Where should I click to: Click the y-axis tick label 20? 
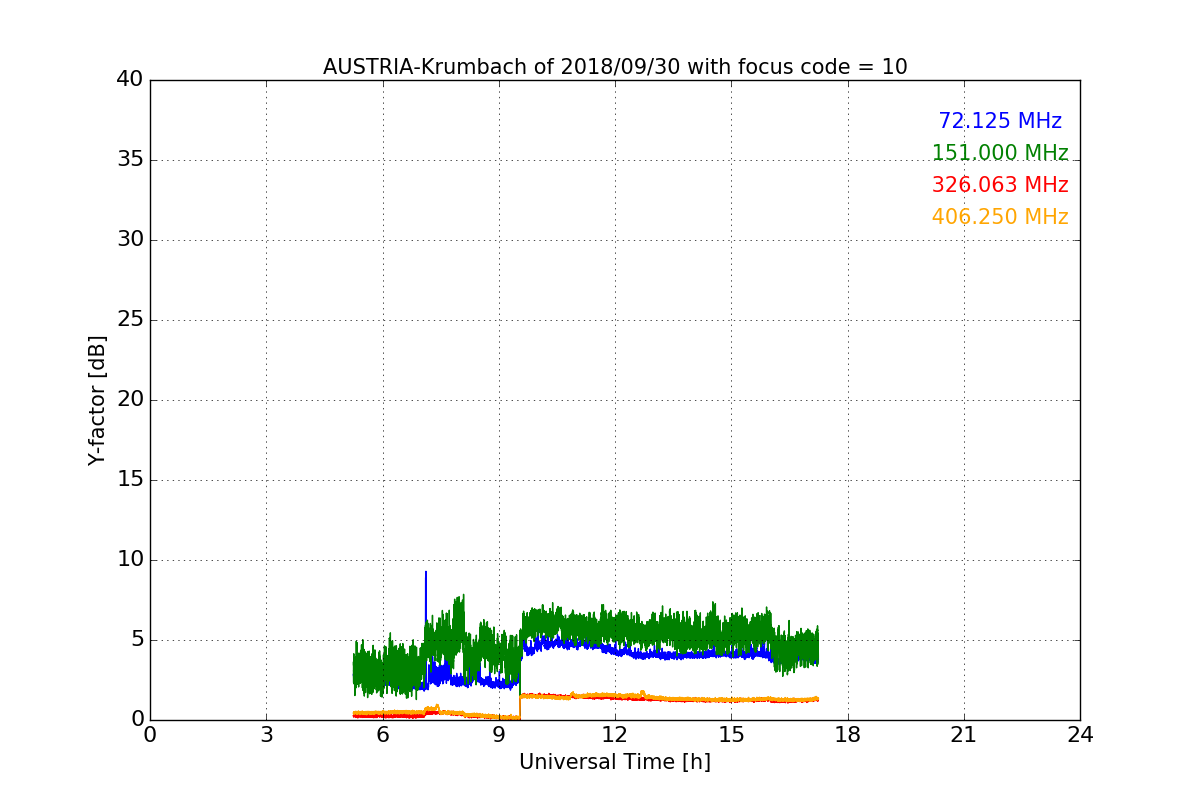tap(130, 400)
